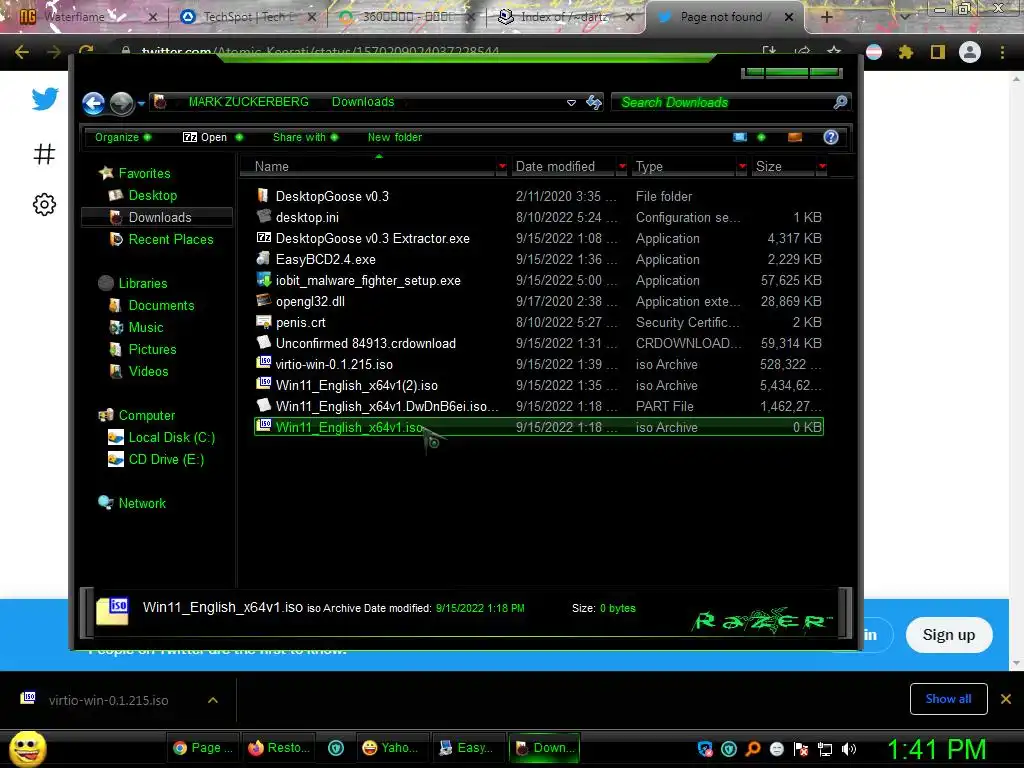Select iobit_malware_fighter_setup.exe icon

(263, 280)
